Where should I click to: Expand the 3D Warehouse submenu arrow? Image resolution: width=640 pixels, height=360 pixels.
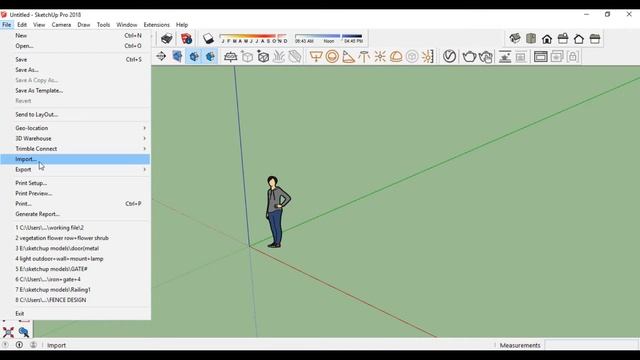point(144,138)
